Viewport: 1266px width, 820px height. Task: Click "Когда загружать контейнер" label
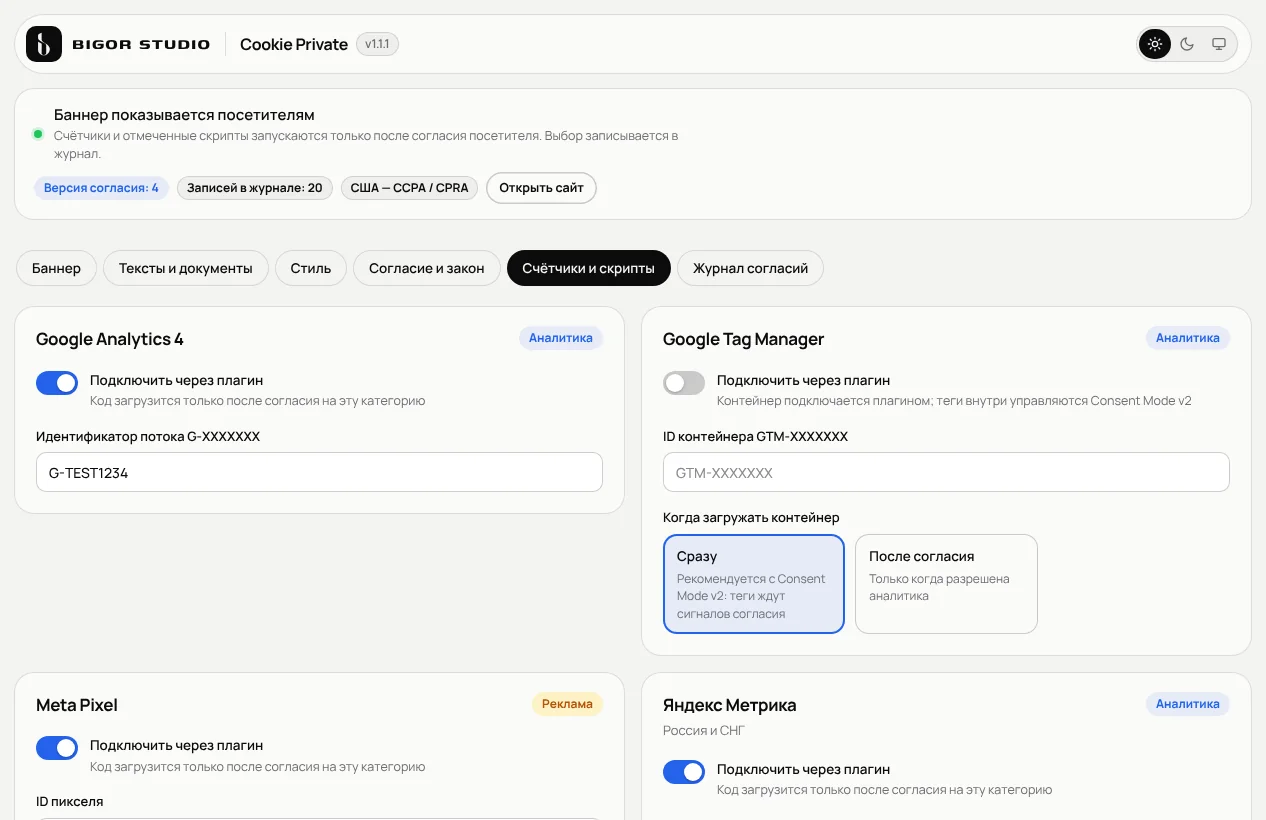(x=751, y=517)
